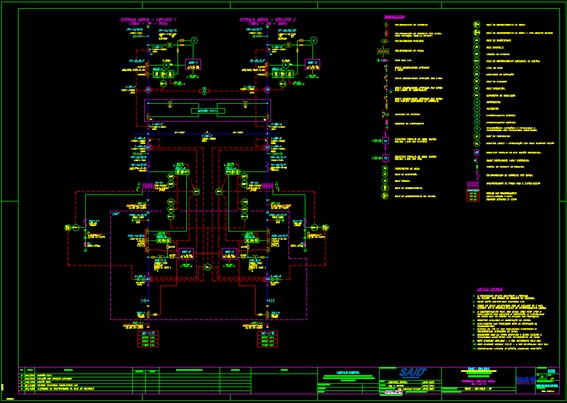Viewport: 567px width, 403px height.
Task: Select the red table symbol in the legend
Action: click(x=473, y=196)
